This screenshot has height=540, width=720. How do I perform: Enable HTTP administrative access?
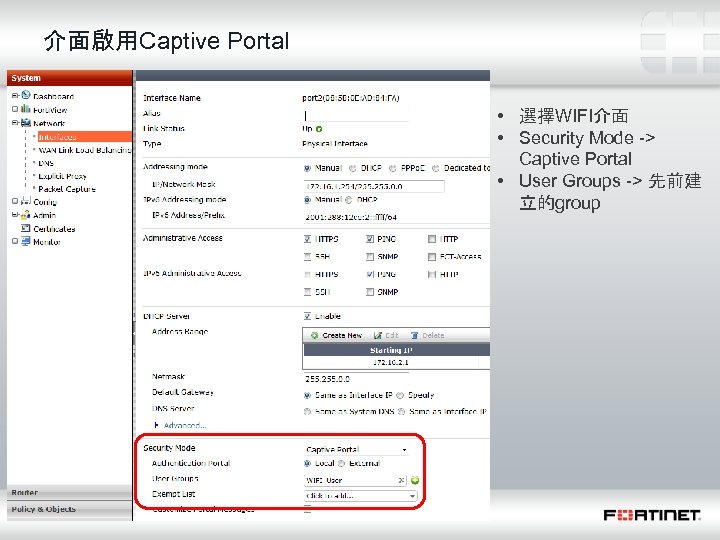tap(432, 239)
